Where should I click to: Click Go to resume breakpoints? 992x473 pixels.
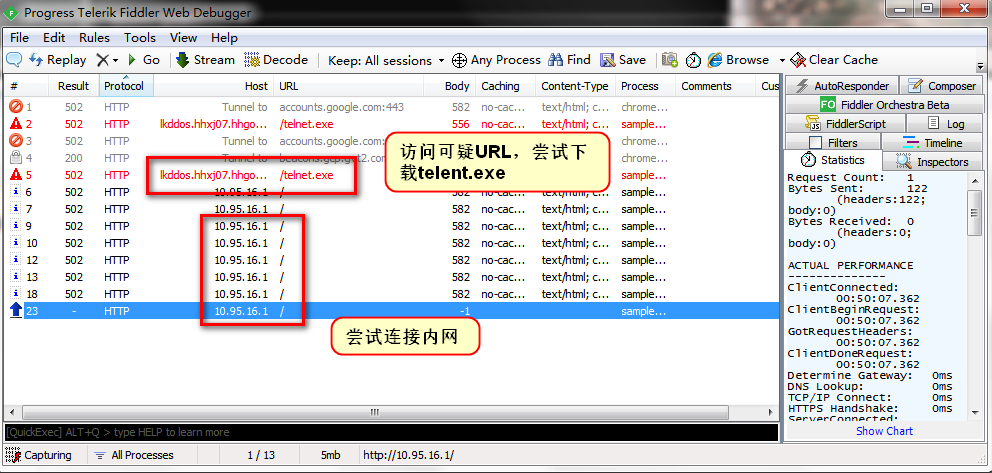144,60
